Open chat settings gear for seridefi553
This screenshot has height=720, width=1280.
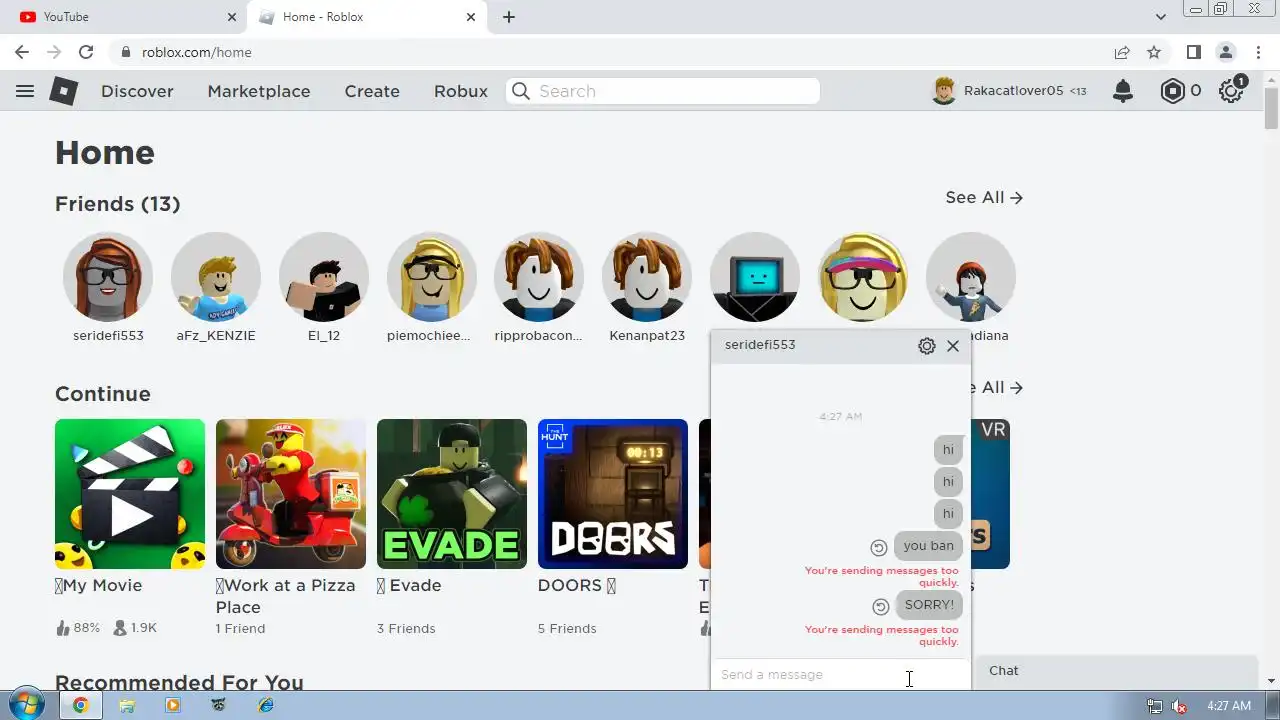[927, 346]
